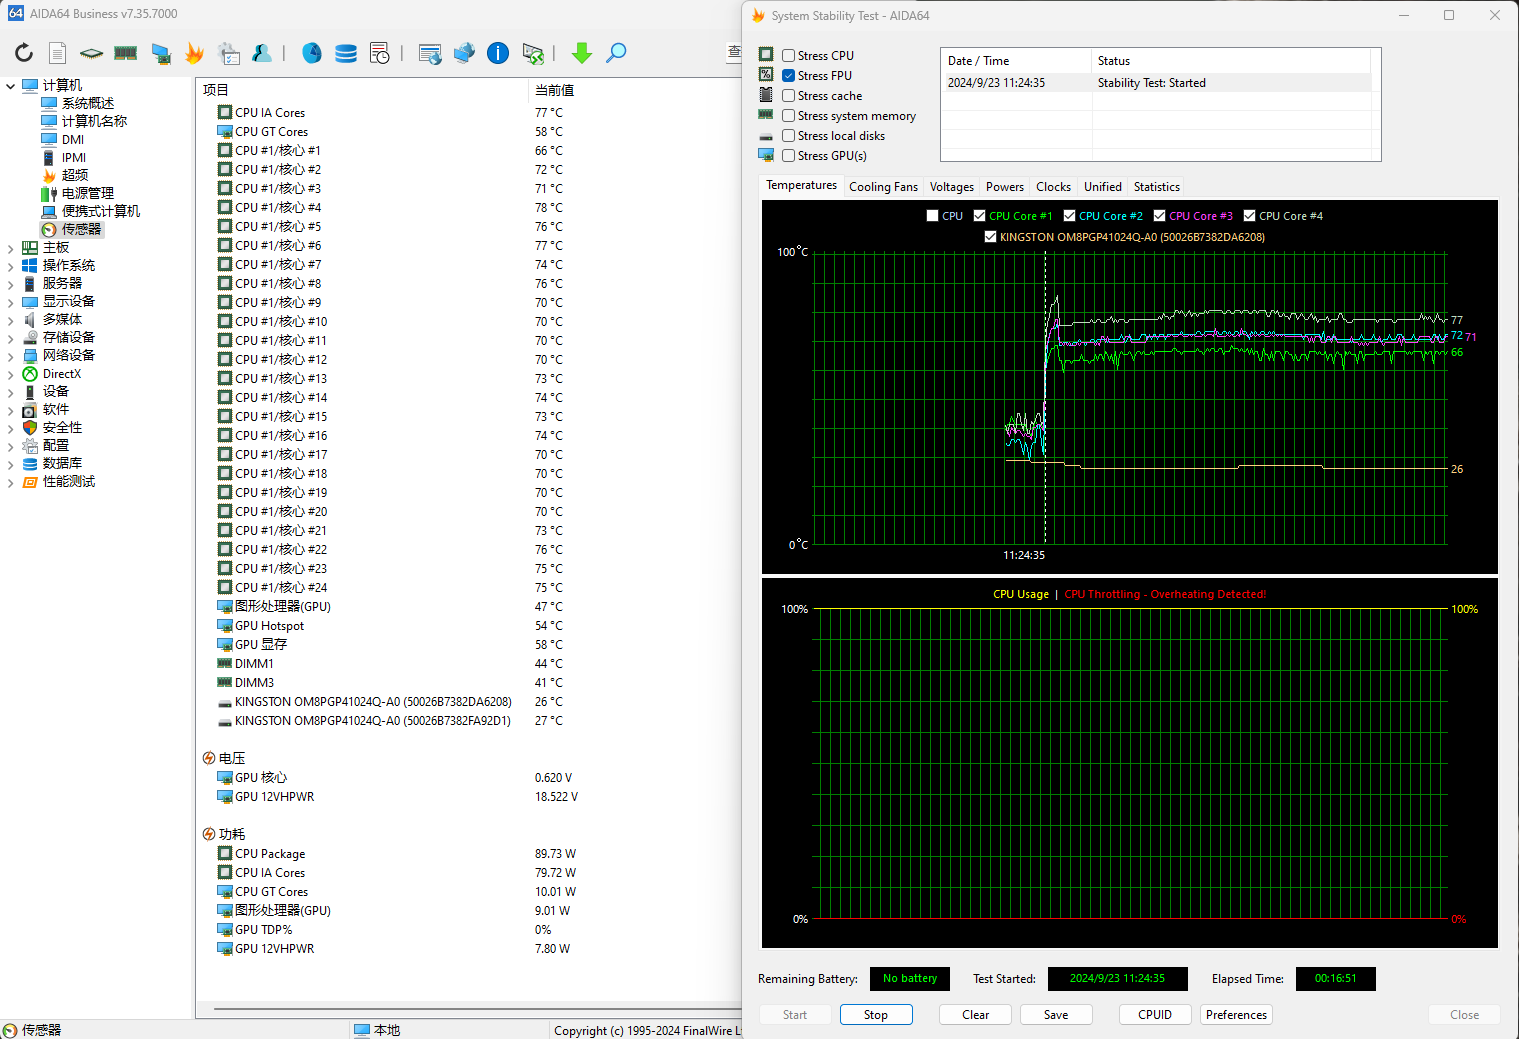The height and width of the screenshot is (1039, 1519).
Task: Expand the 操作系统 tree node
Action: pyautogui.click(x=11, y=266)
